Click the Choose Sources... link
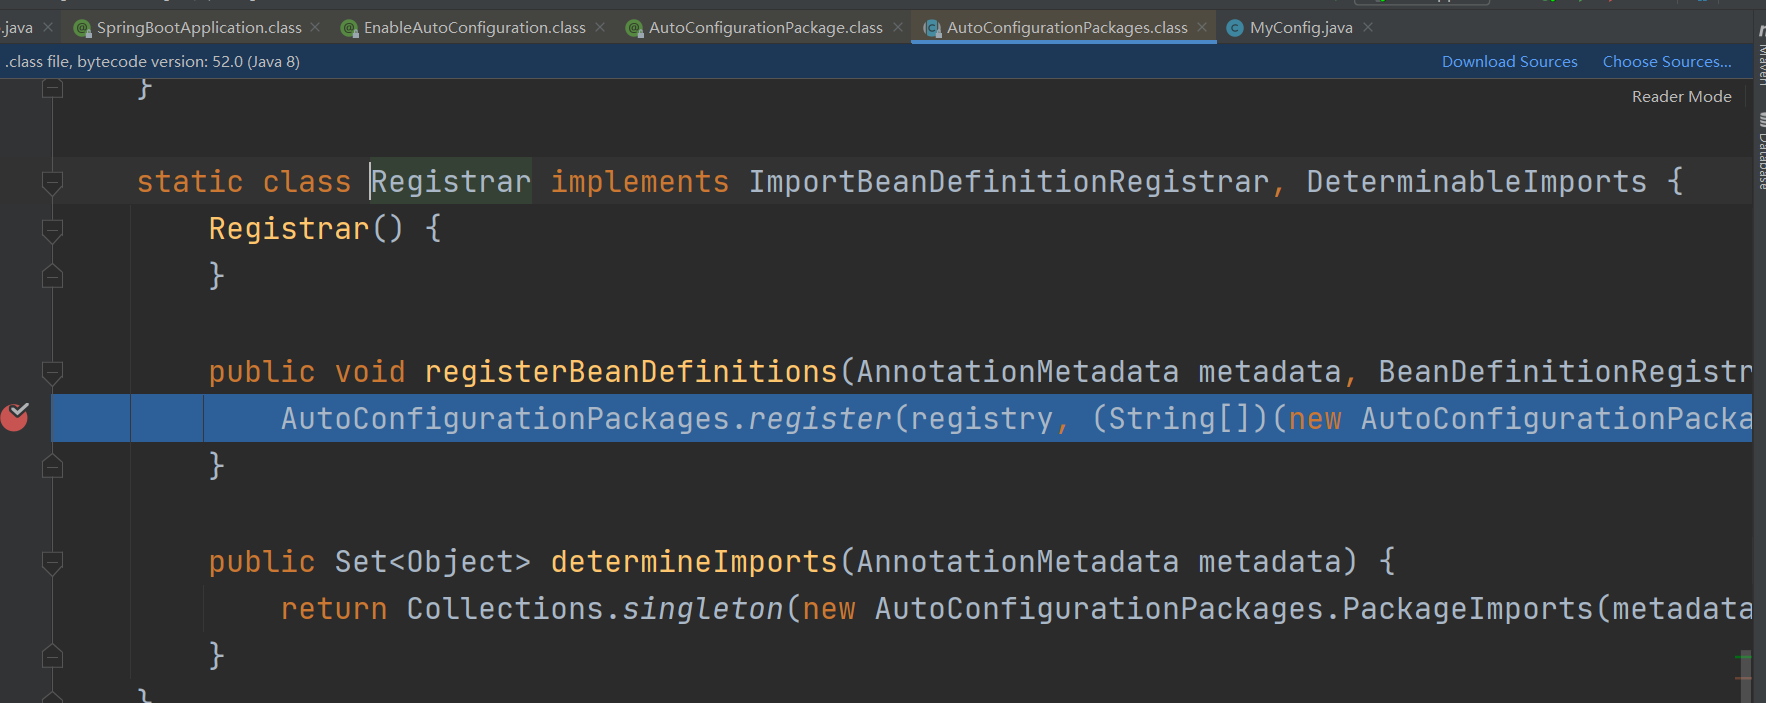The image size is (1766, 703). [x=1667, y=62]
